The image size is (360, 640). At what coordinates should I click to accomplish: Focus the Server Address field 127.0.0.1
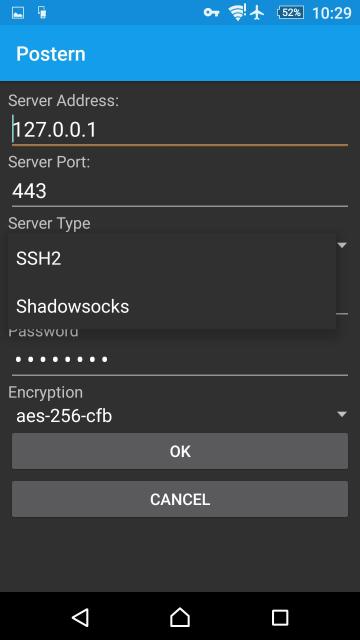[180, 130]
